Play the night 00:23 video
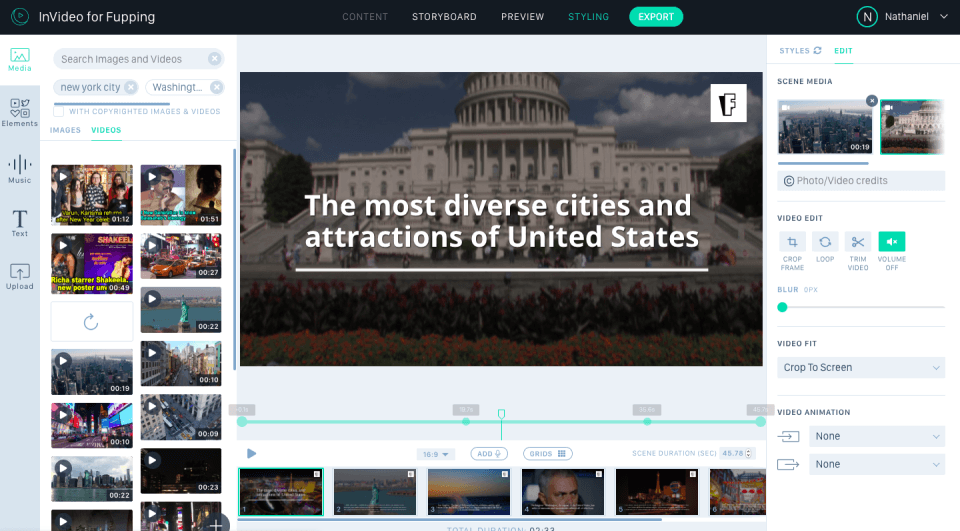Viewport: 960px width, 531px height. (152, 461)
